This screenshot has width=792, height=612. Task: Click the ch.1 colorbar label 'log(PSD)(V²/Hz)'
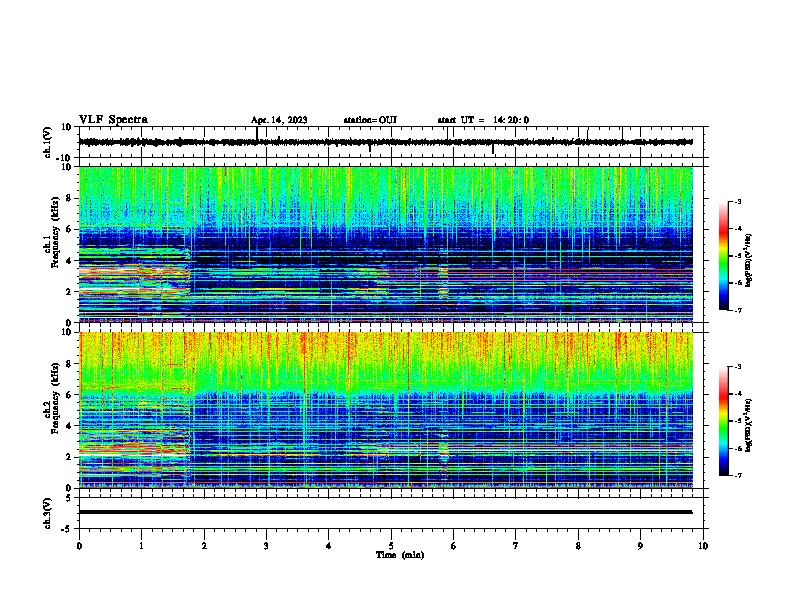click(x=749, y=260)
